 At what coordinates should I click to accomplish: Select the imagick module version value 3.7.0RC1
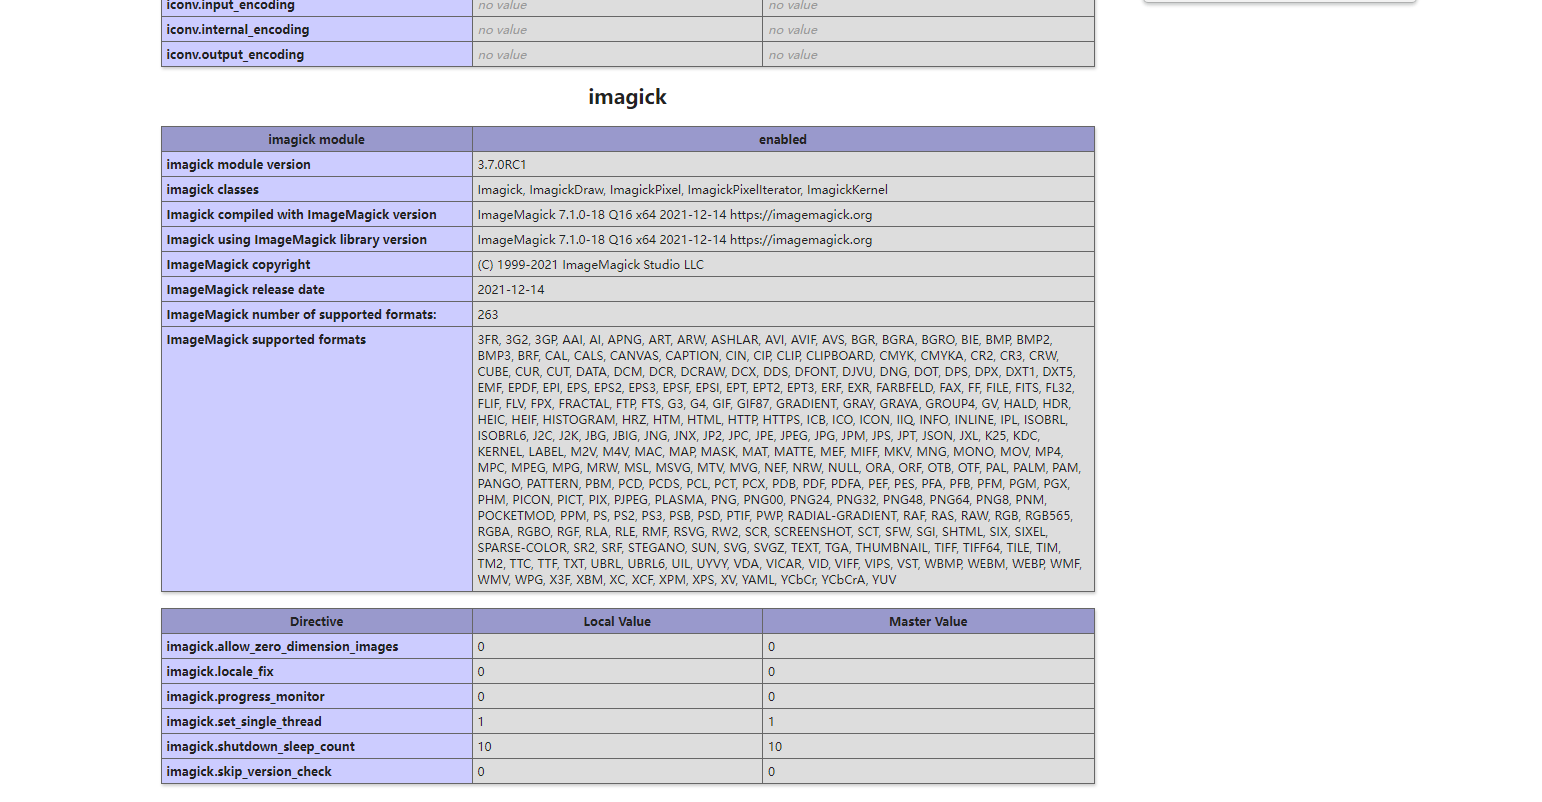502,165
